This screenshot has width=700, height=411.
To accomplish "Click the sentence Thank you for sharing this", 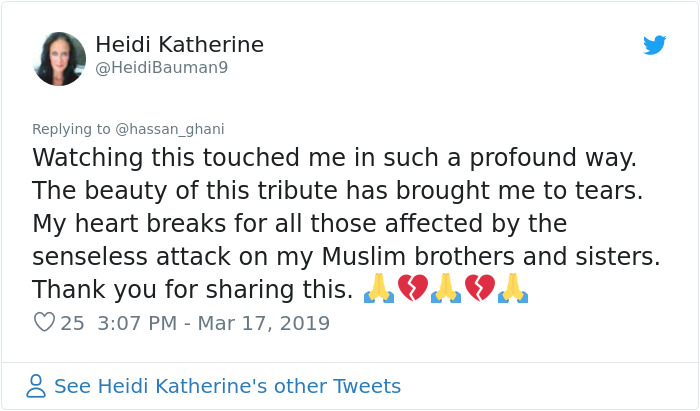I will coord(193,290).
